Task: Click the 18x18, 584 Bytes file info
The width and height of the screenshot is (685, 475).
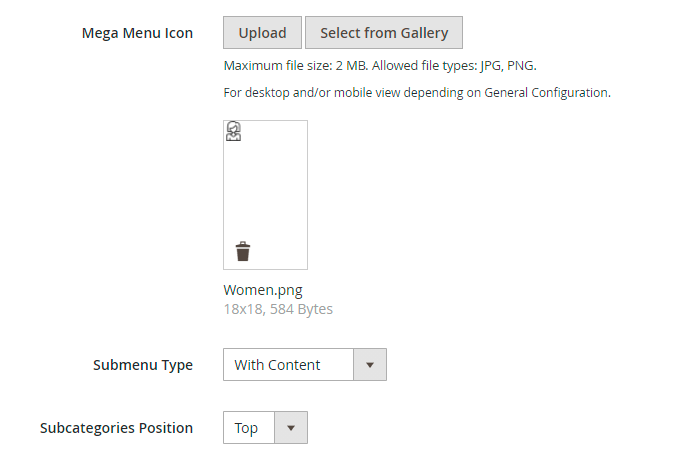Action: 278,309
